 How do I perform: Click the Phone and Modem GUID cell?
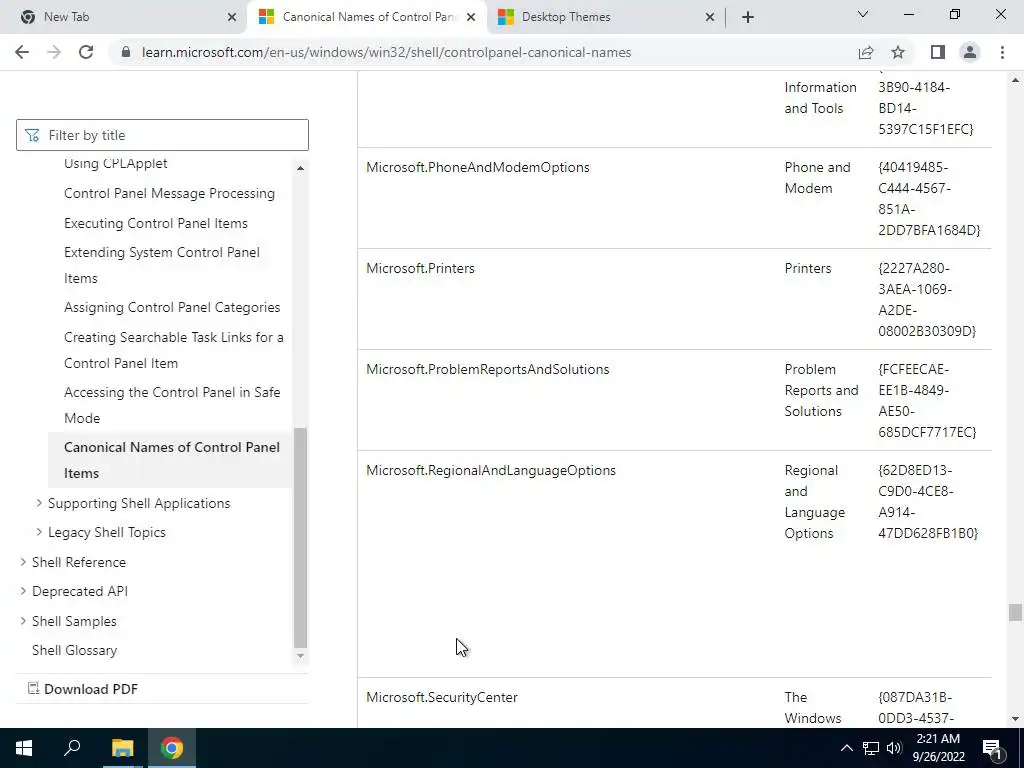929,199
